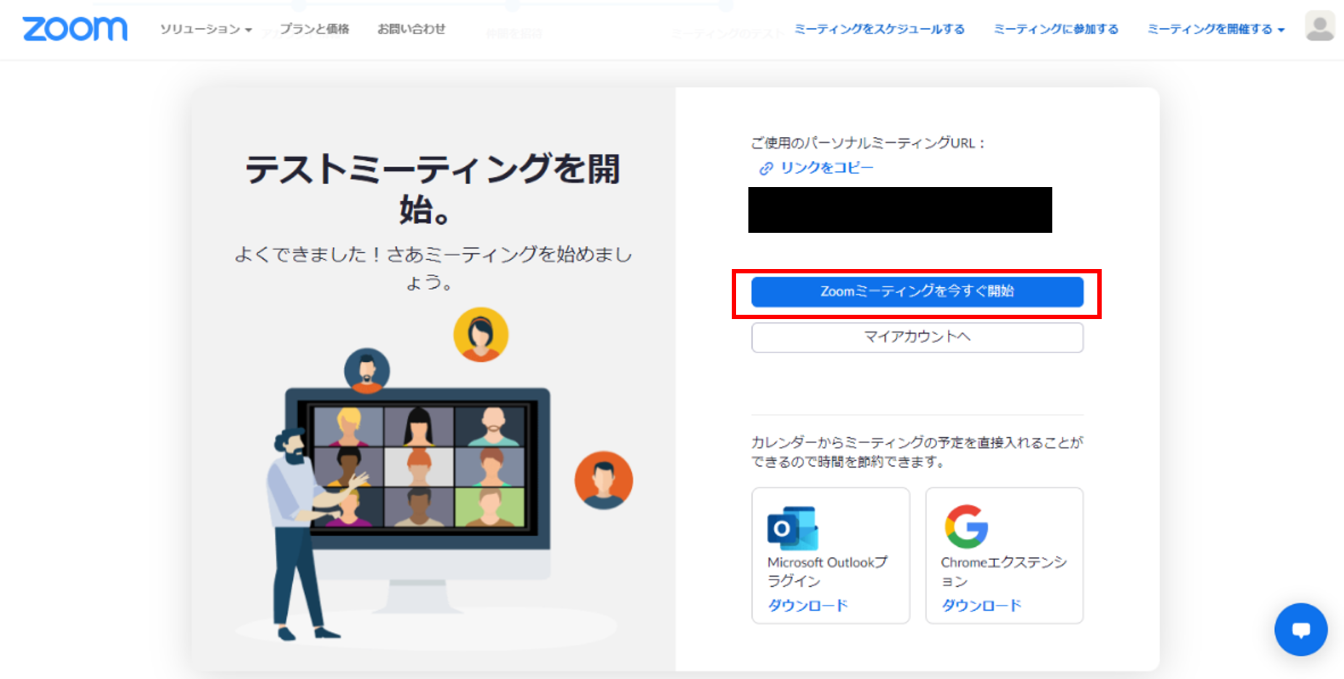Open お問い合わせ page
1344x679 pixels.
(x=411, y=29)
